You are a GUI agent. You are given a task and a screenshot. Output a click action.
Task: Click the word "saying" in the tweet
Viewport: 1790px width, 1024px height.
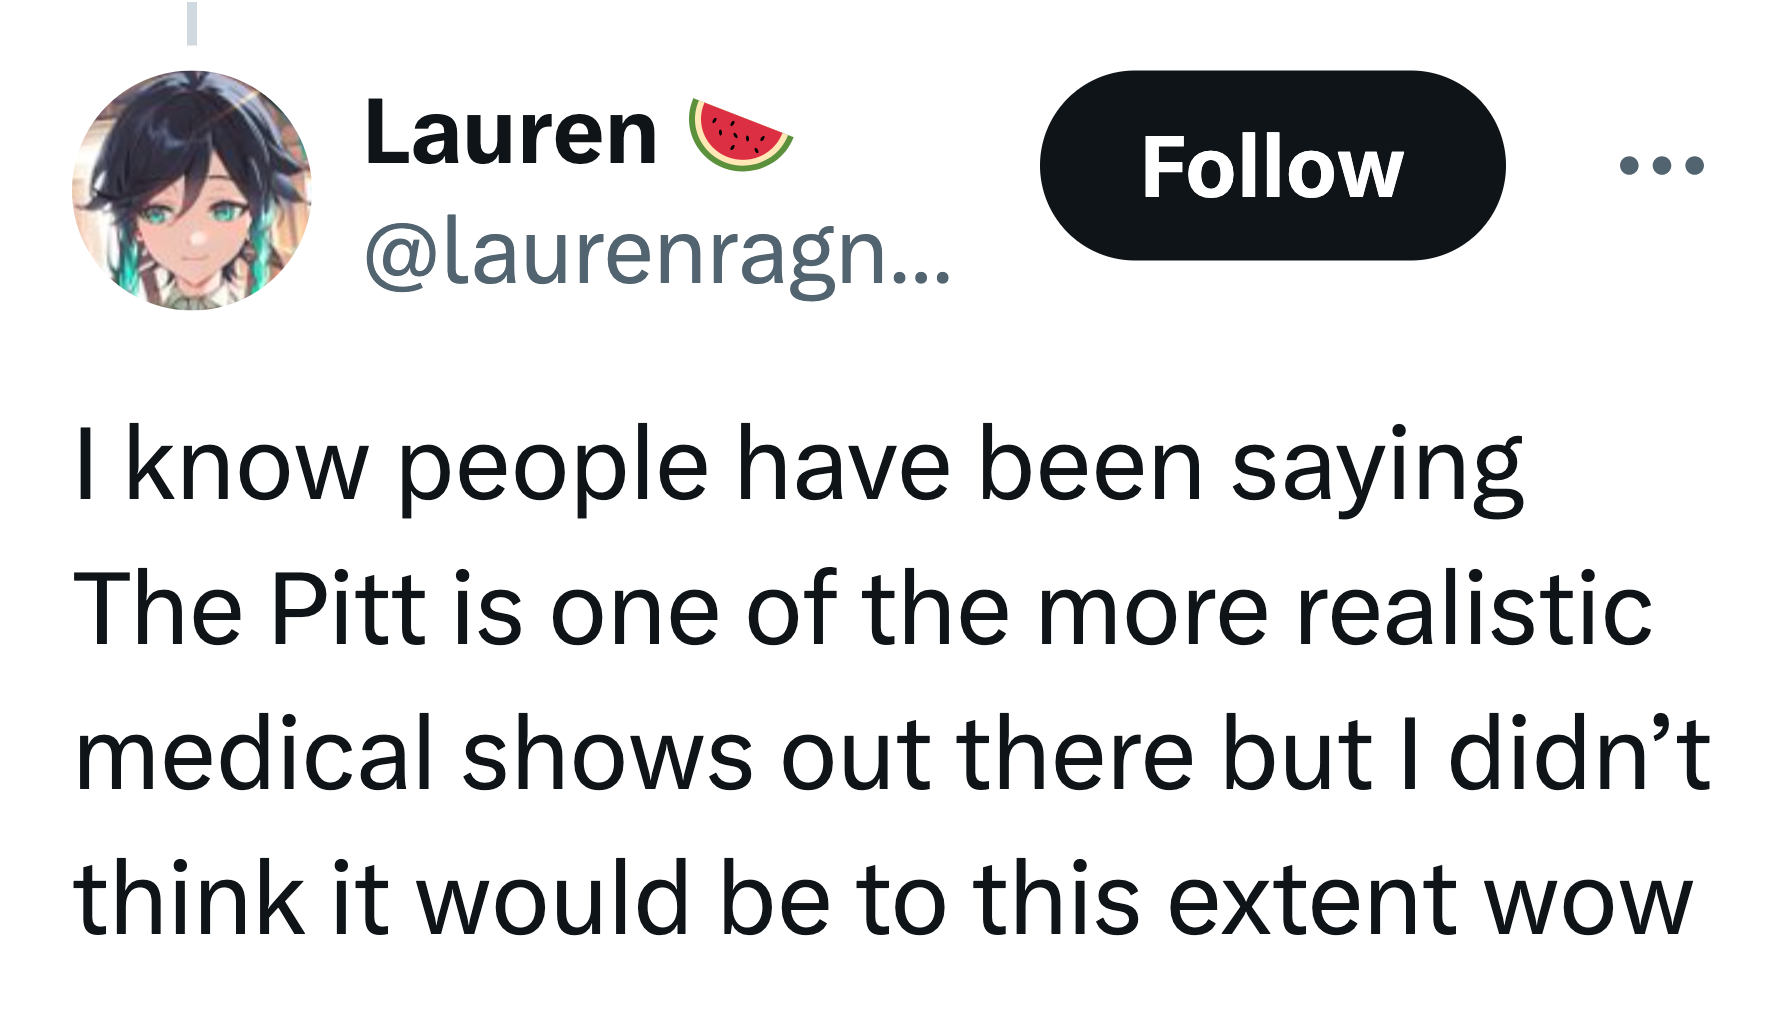(x=1377, y=468)
